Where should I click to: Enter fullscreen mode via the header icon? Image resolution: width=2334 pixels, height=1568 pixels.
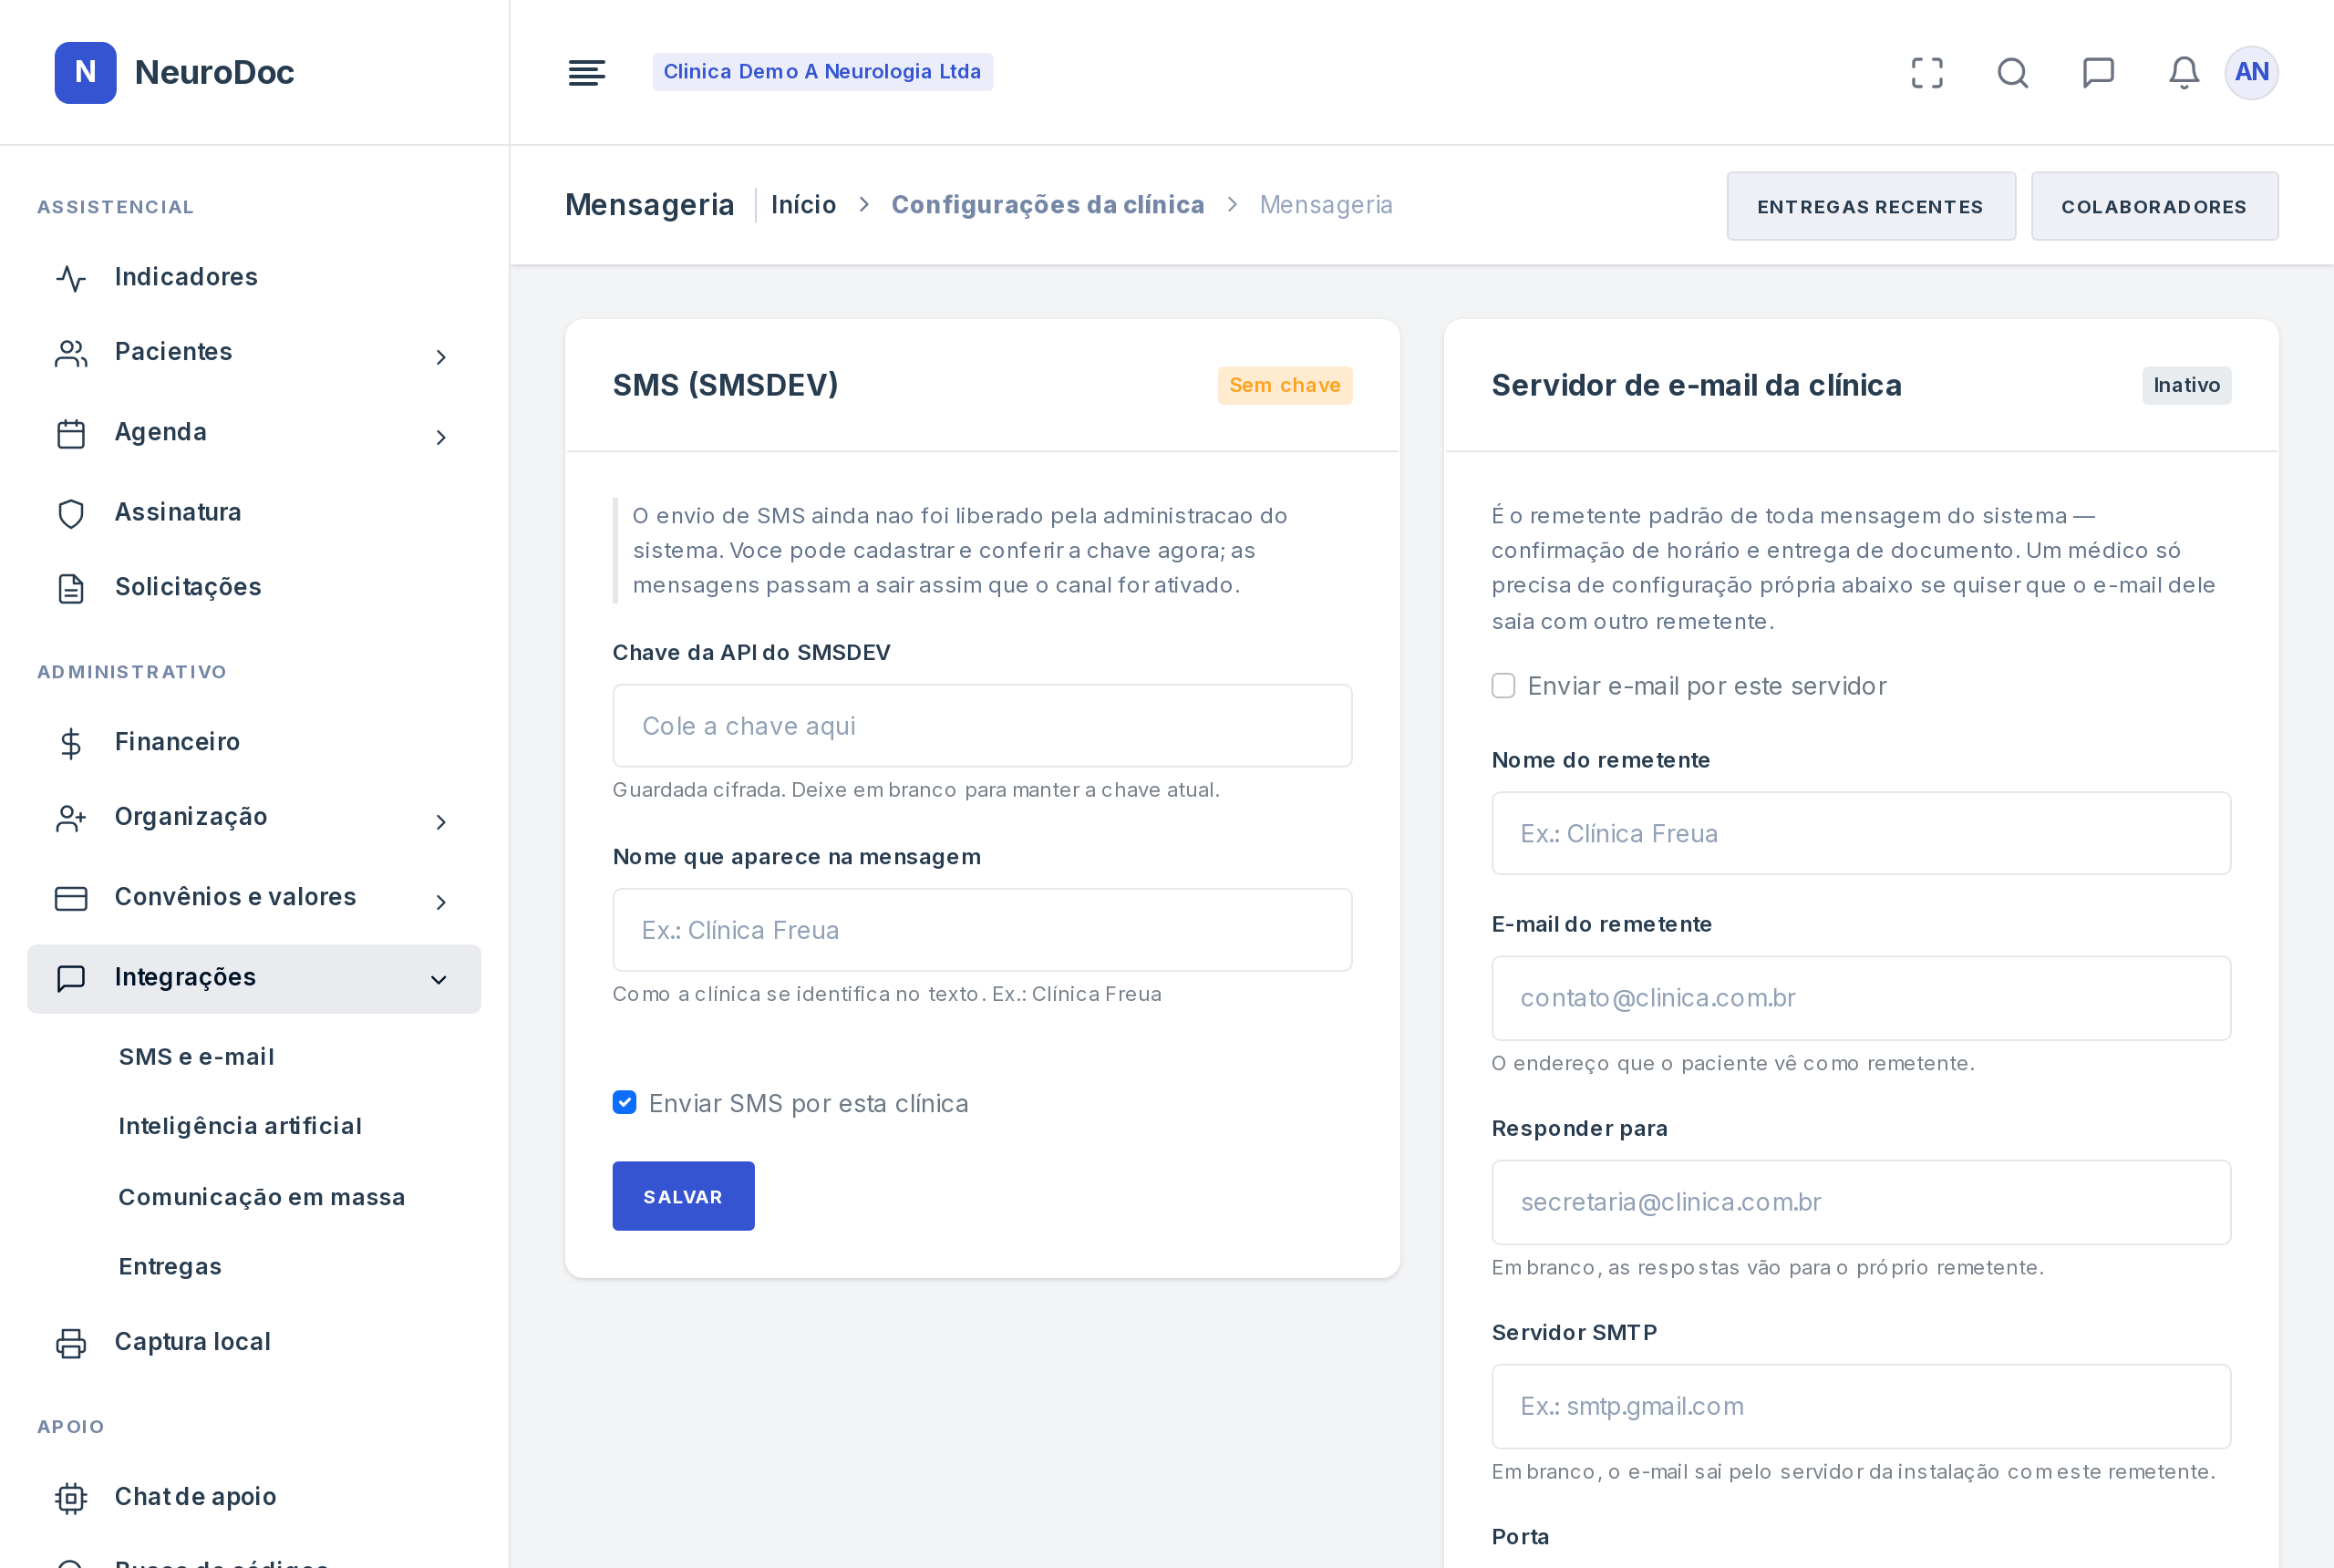click(x=1927, y=72)
